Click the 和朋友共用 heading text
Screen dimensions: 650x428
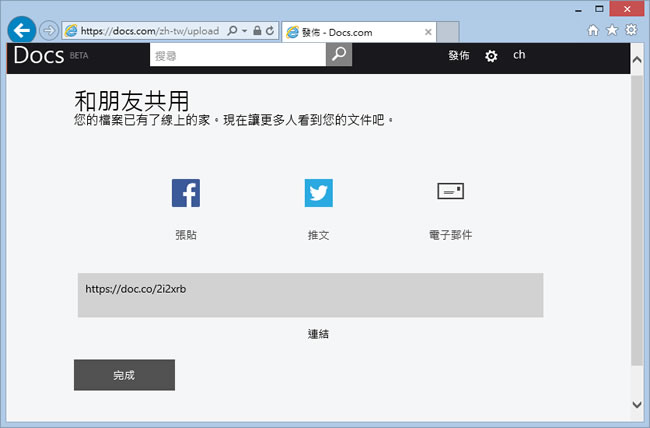coord(132,101)
